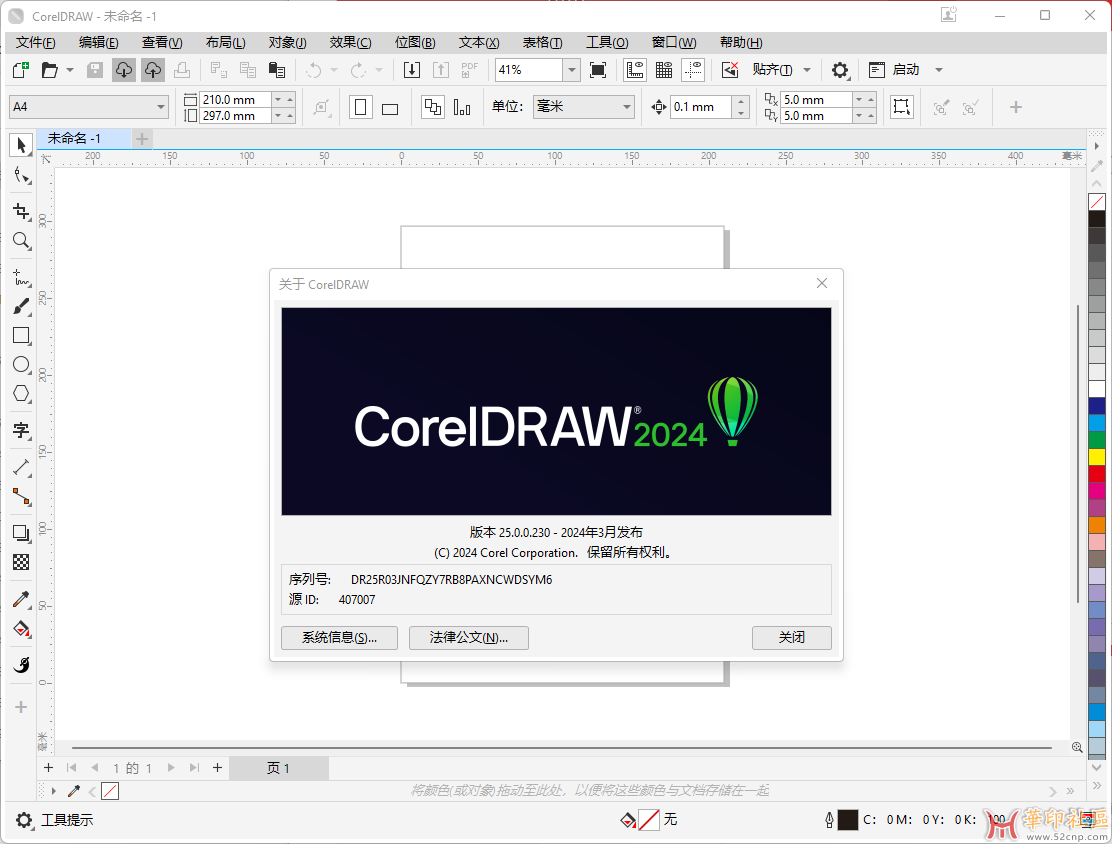Toggle Current page layout button

[x=462, y=107]
